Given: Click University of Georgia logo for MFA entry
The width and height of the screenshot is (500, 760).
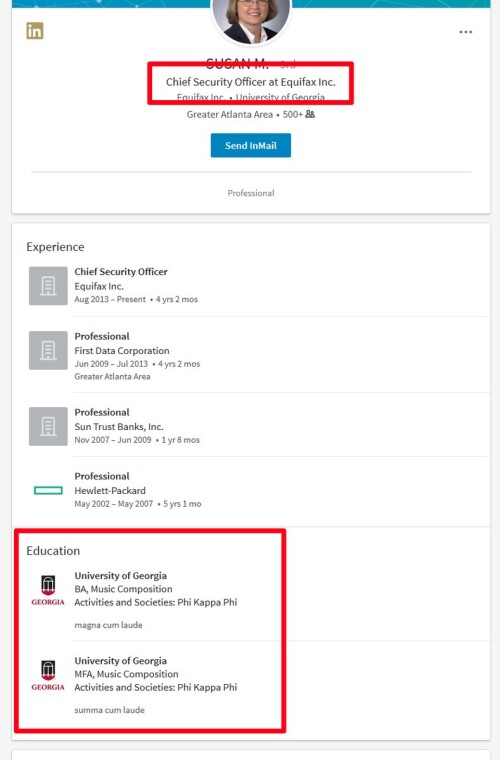Looking at the screenshot, I should click(x=48, y=675).
